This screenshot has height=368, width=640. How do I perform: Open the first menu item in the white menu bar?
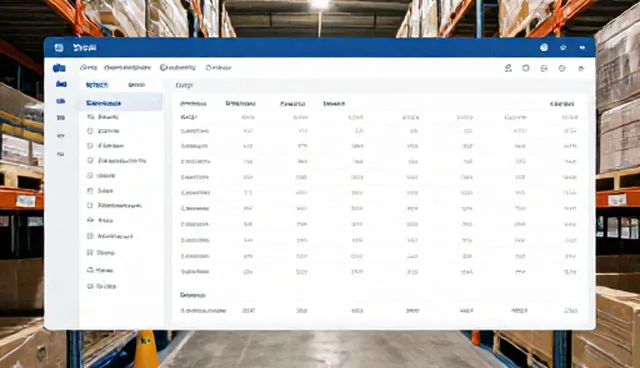pyautogui.click(x=89, y=68)
